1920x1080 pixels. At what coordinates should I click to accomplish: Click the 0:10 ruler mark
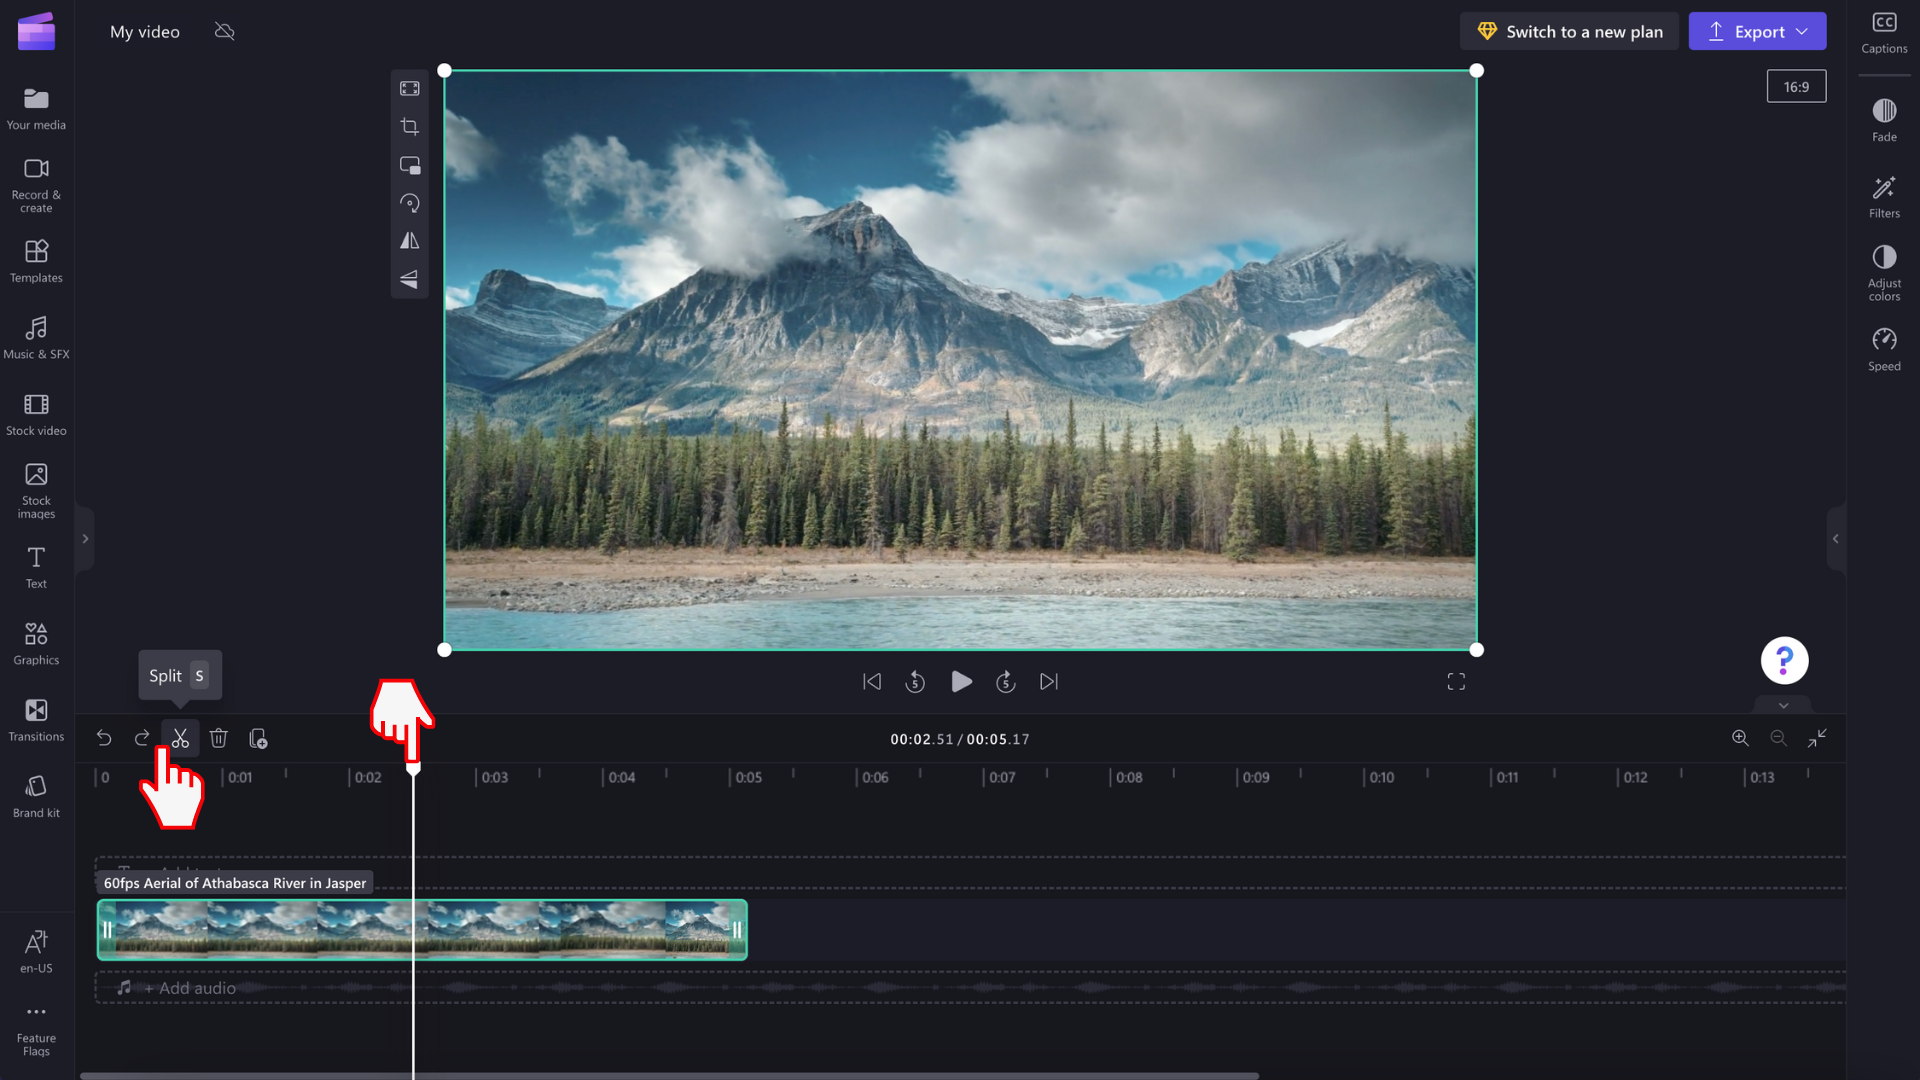point(1380,777)
